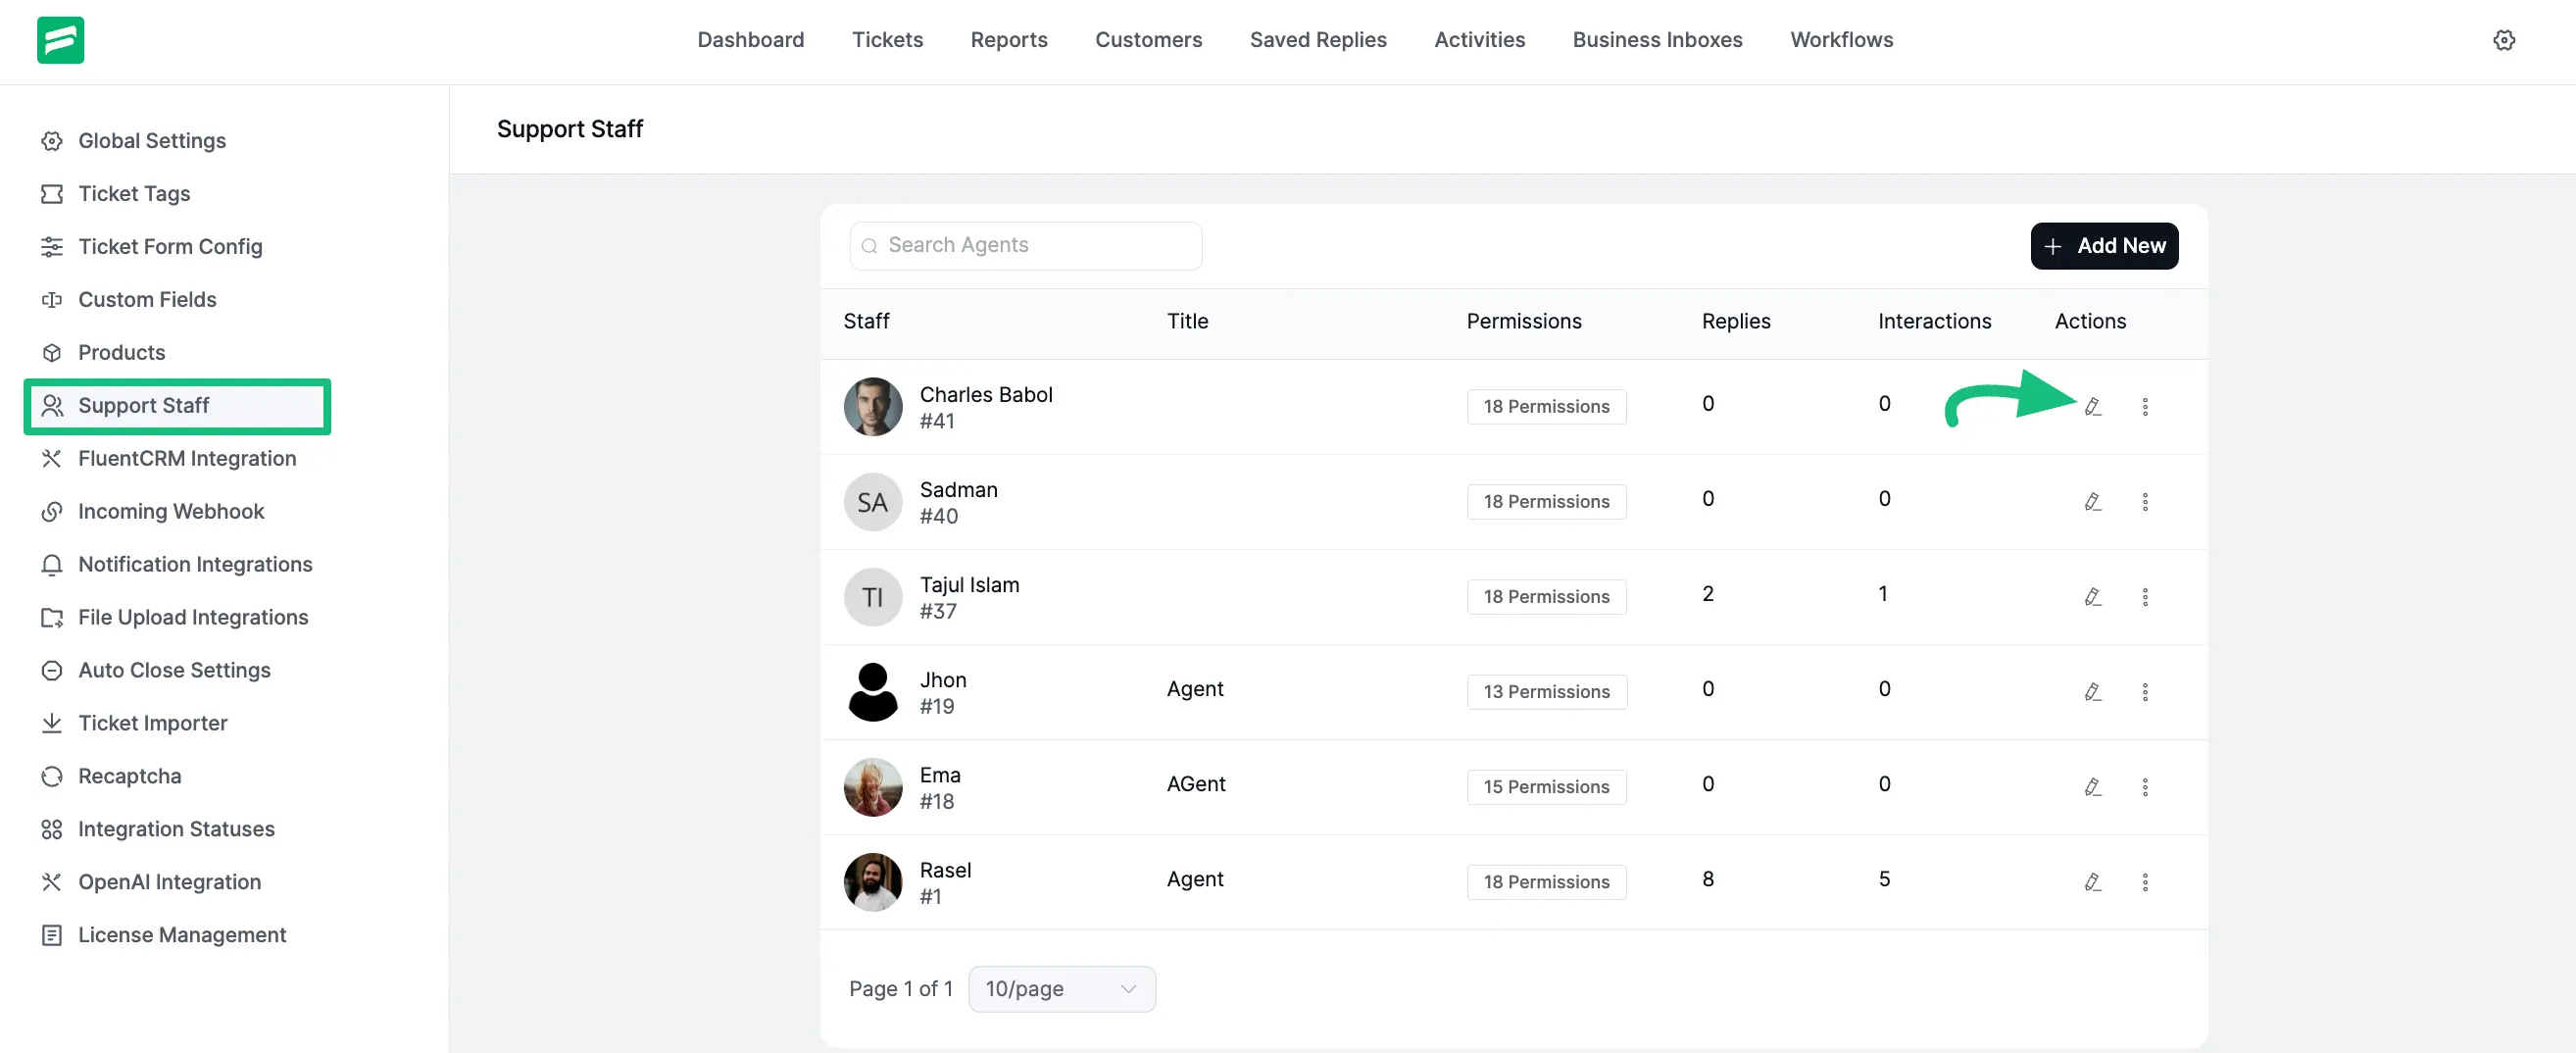View Jhon's 13 Permissions badge
The image size is (2576, 1053).
1545,692
